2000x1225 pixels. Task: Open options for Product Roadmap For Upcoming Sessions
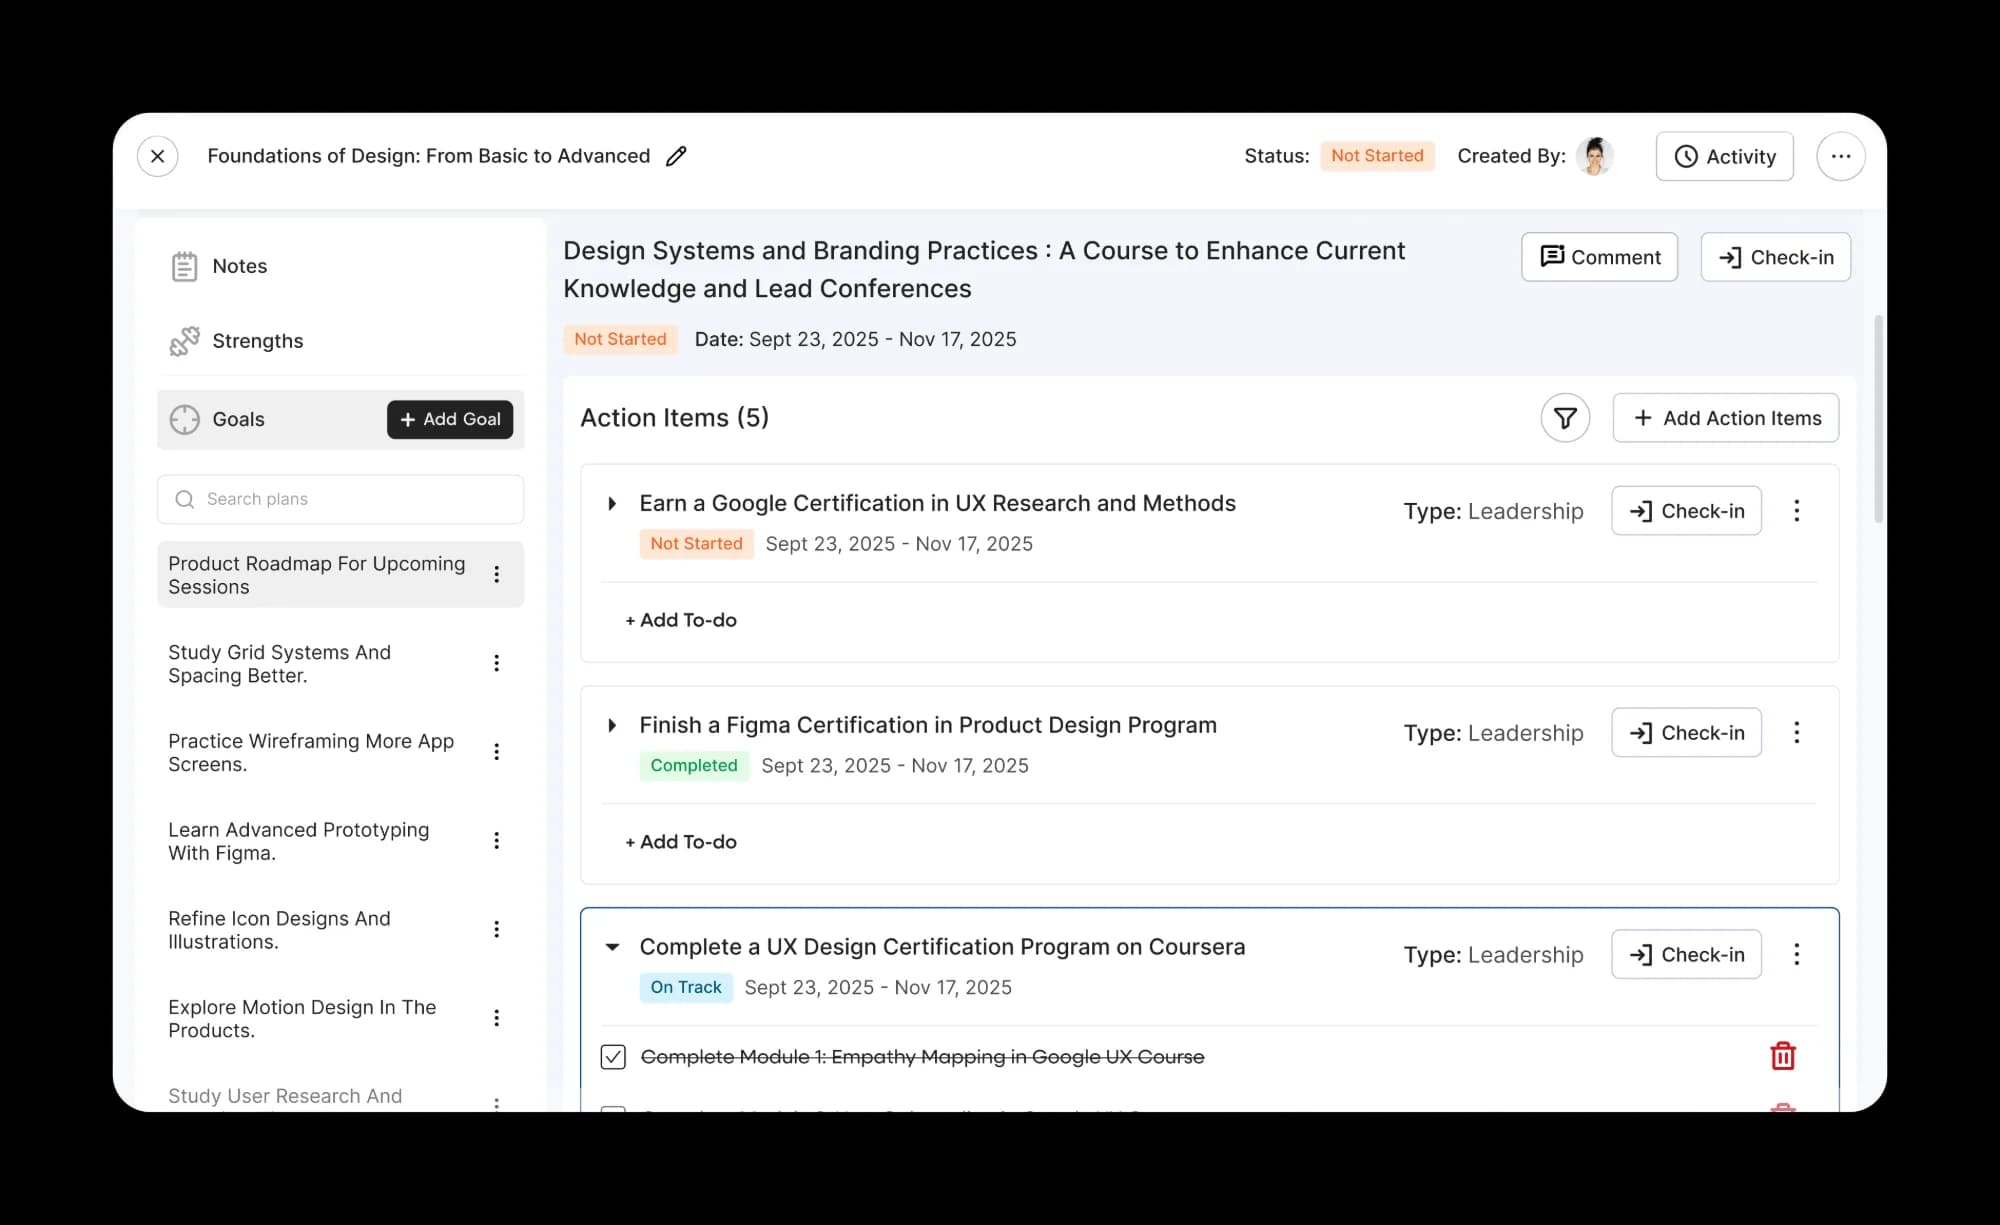point(497,574)
